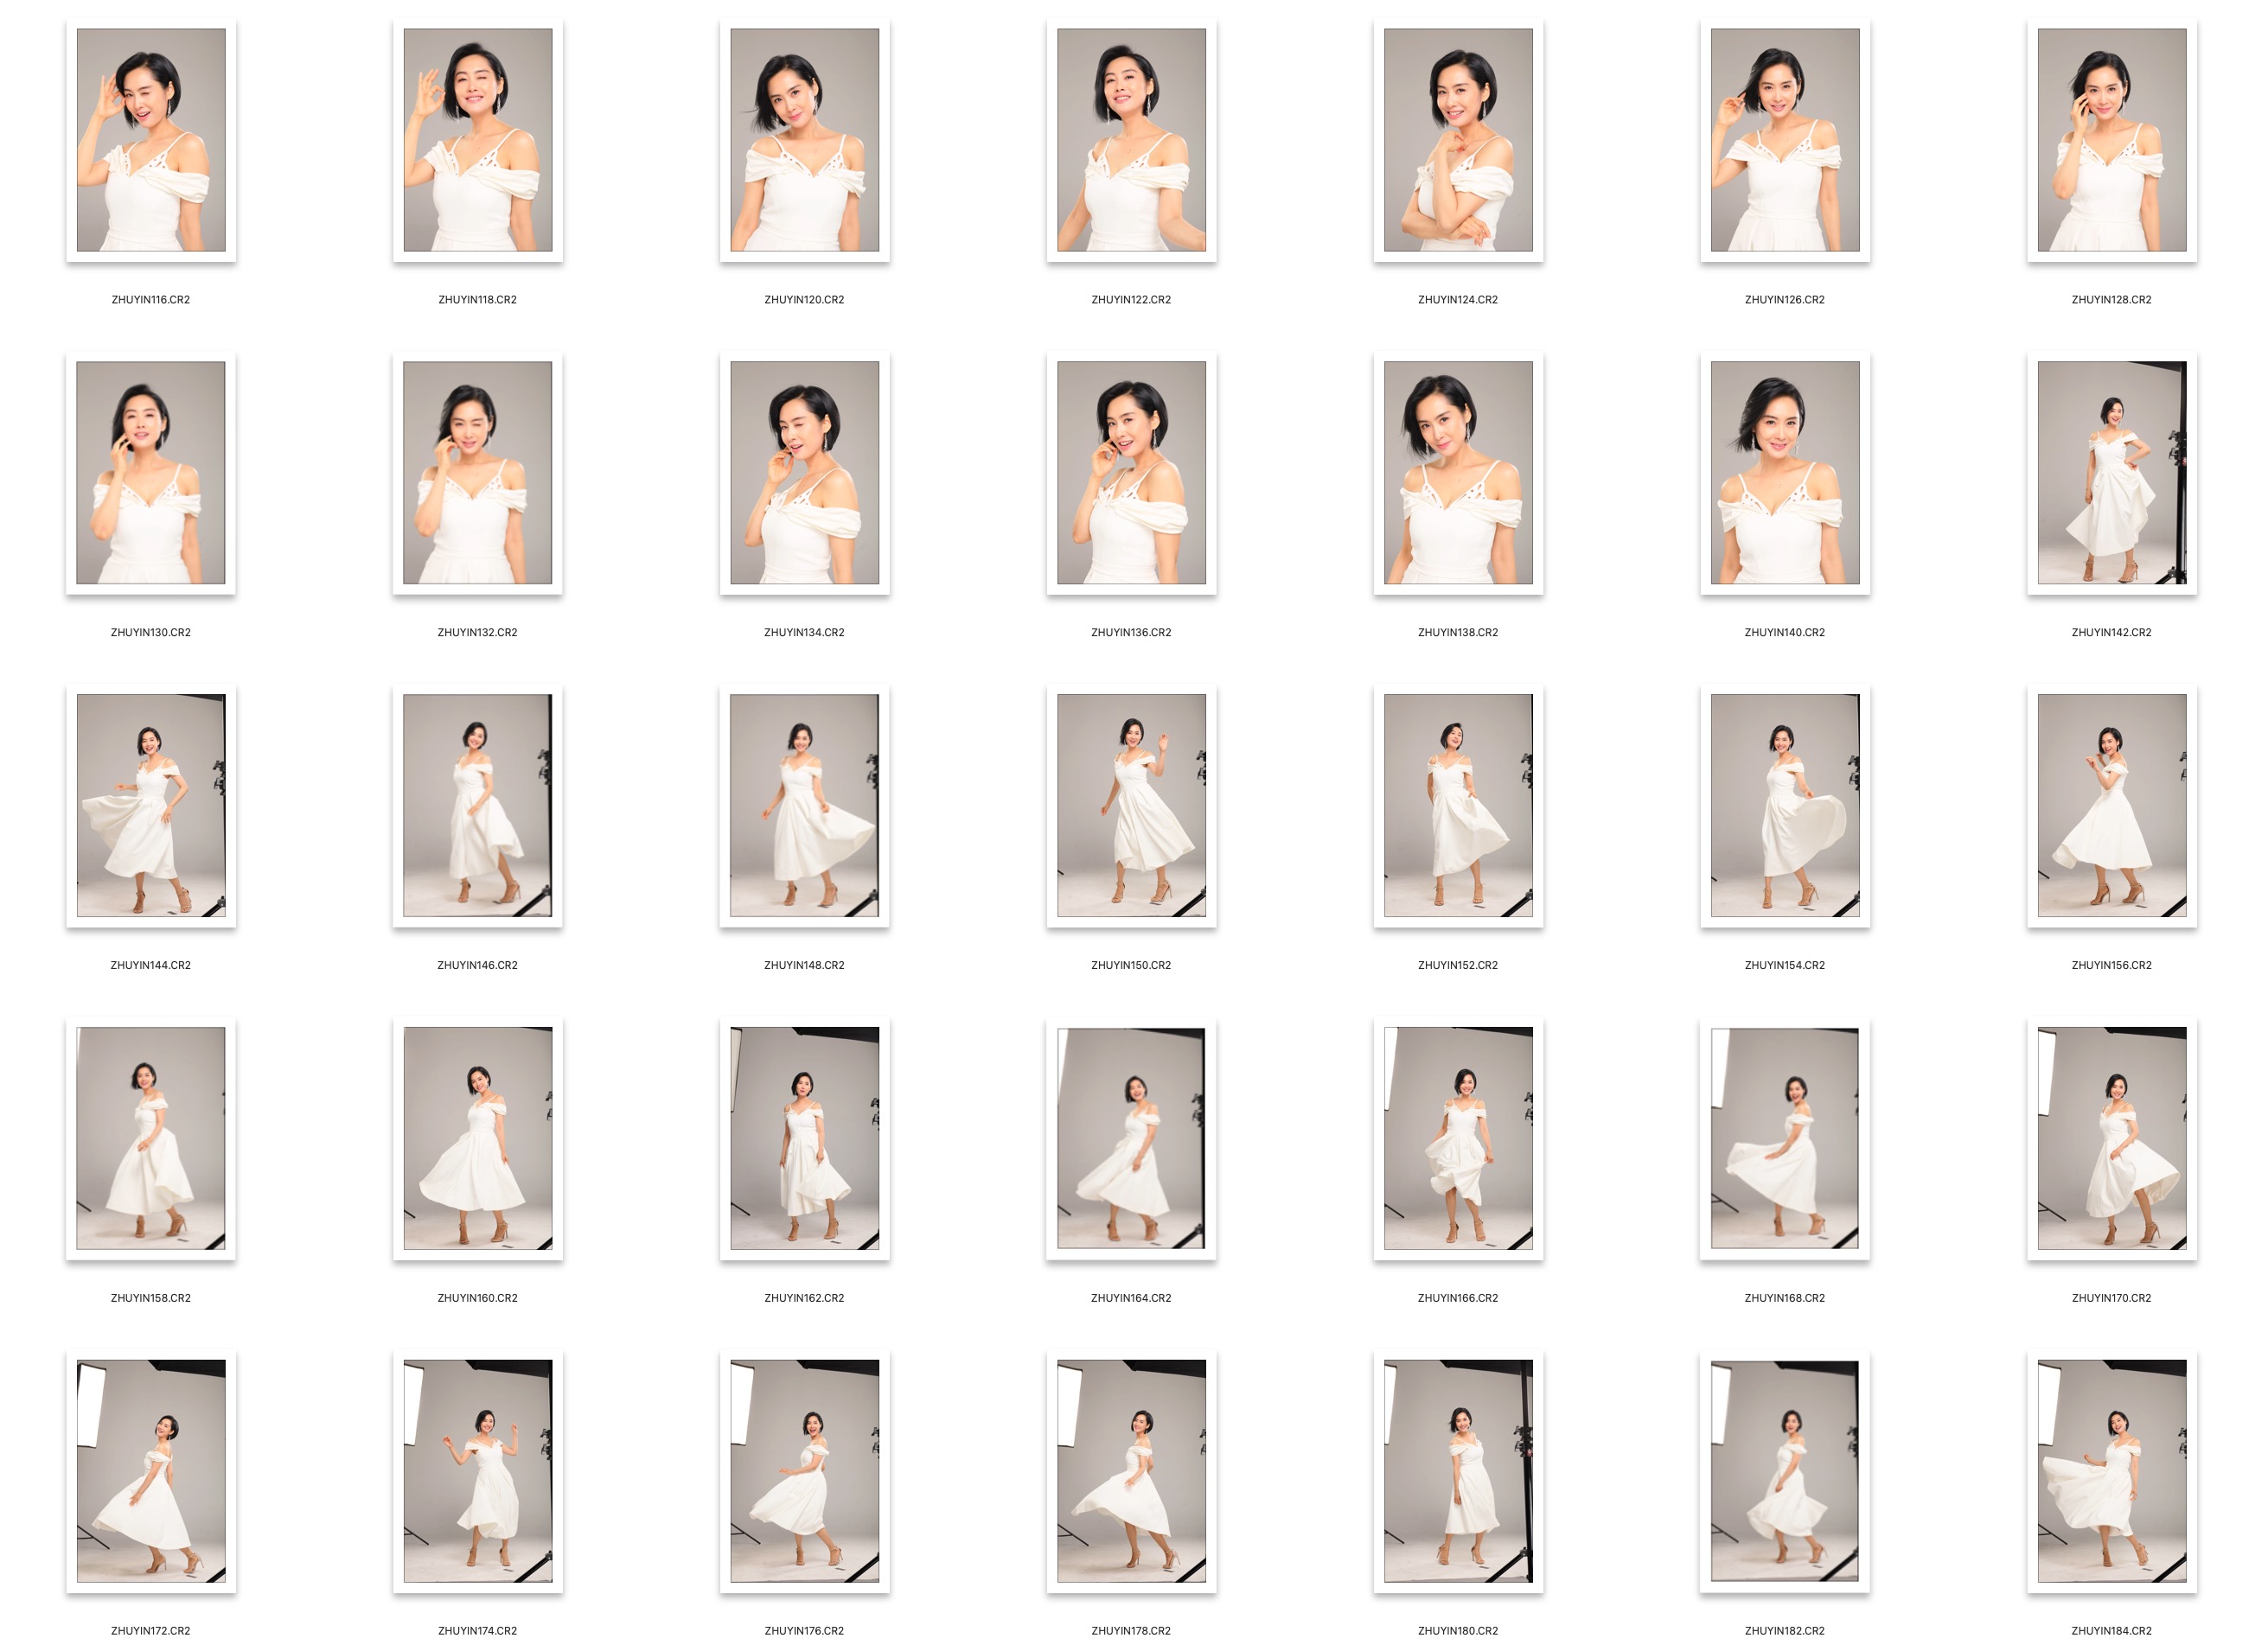Select the ZHUYIN154.CR2 thumbnail
This screenshot has width=2268, height=1651.
pos(1785,806)
